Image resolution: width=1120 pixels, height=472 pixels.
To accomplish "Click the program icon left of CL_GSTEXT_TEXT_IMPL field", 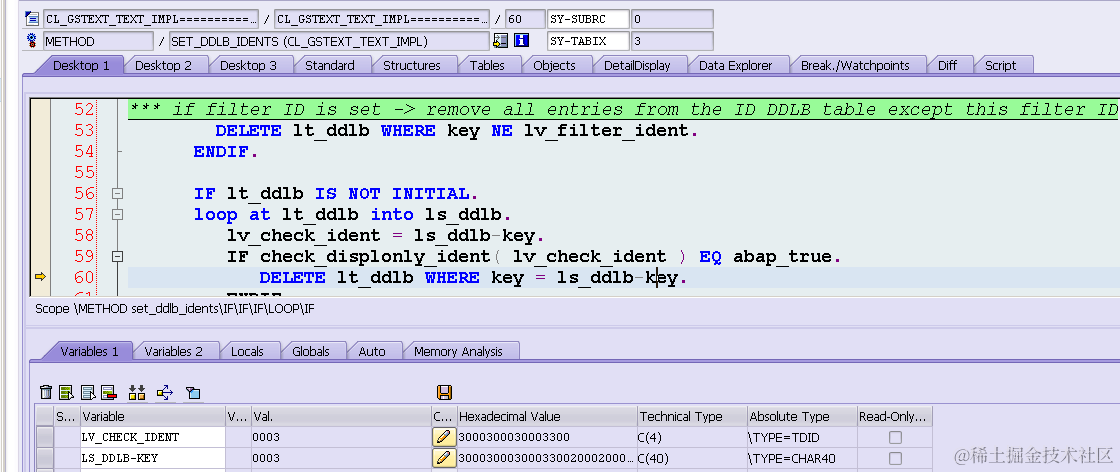I will click(x=31, y=19).
